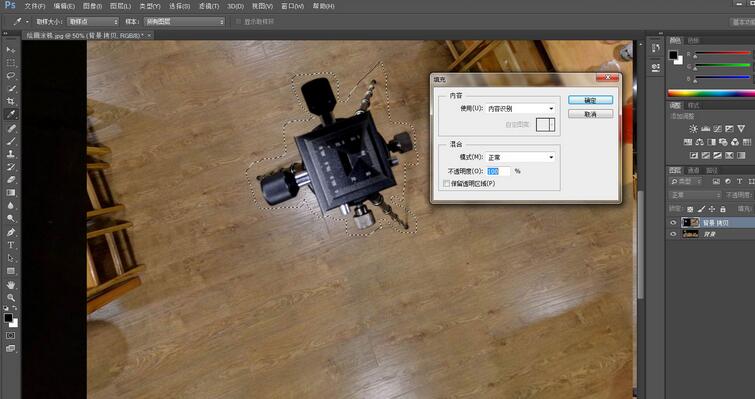Toggle Quick Mask mode icon
Image resolution: width=755 pixels, height=399 pixels.
pyautogui.click(x=11, y=335)
